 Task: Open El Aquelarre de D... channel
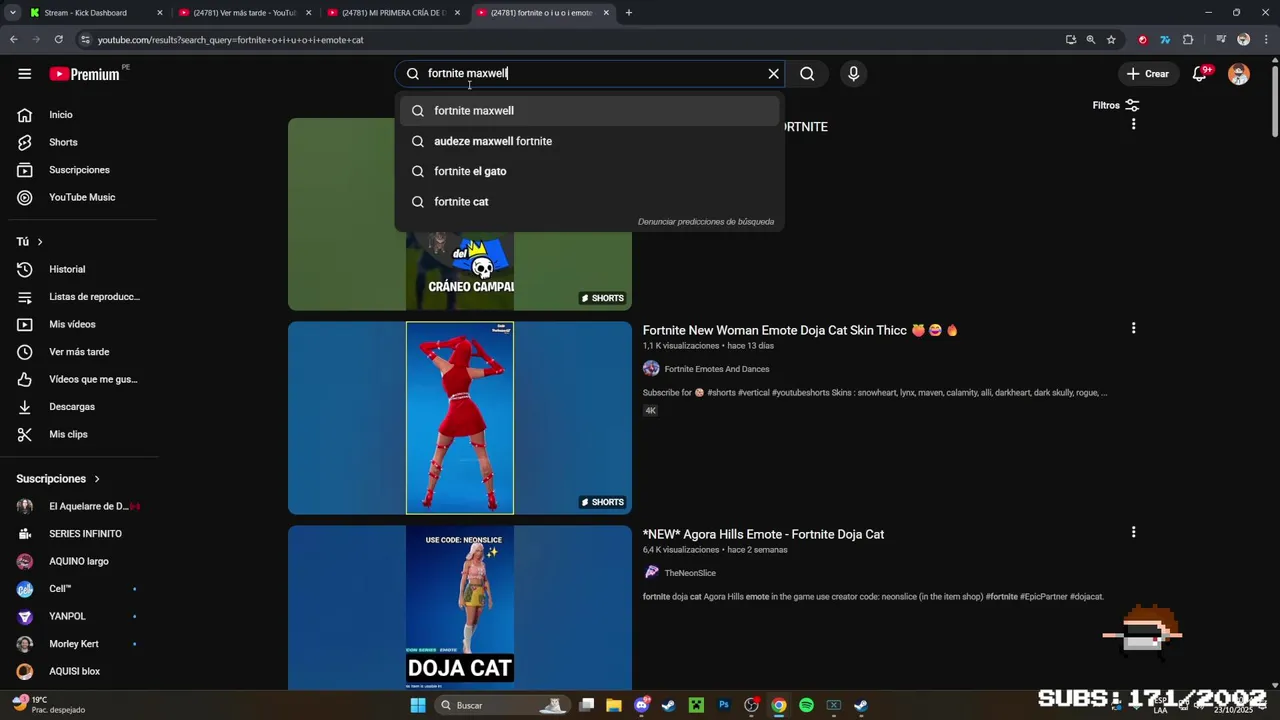[x=80, y=506]
